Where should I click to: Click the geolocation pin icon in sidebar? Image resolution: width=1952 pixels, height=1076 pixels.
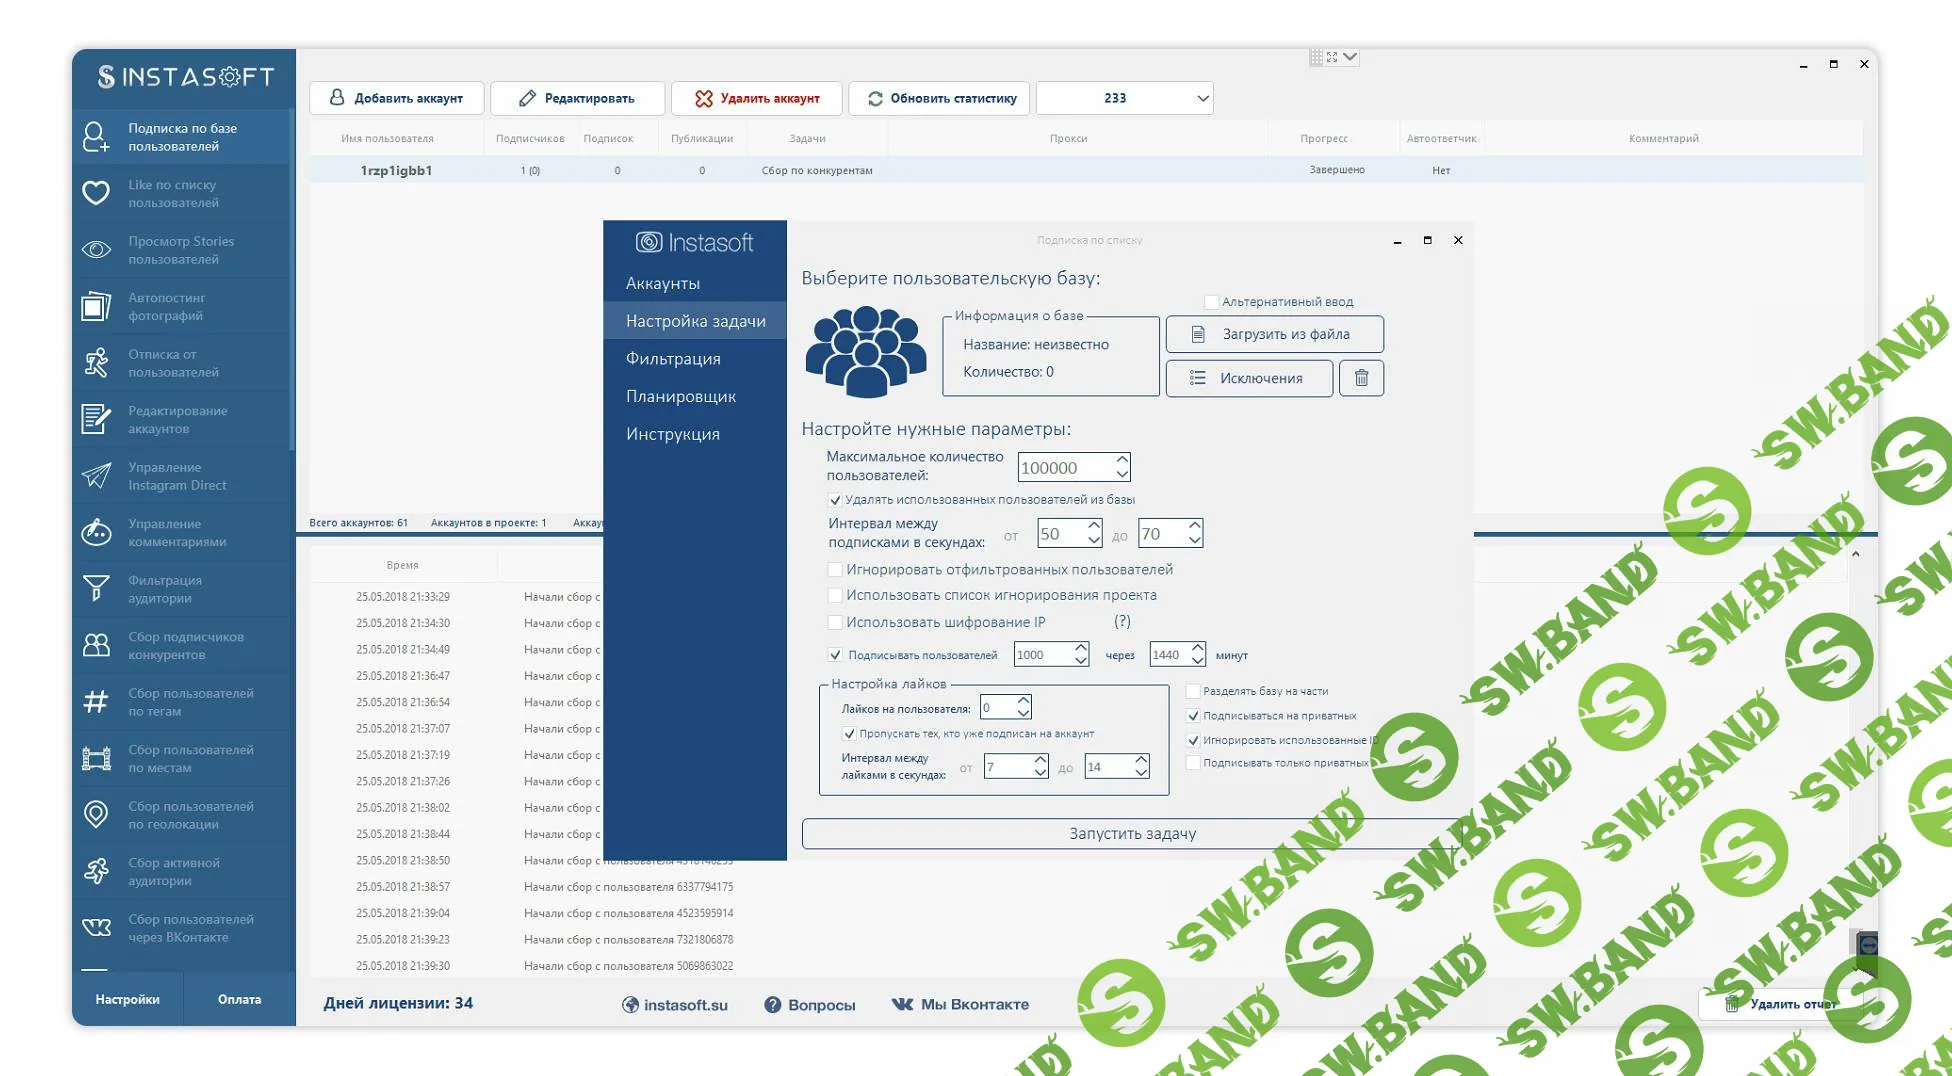[x=96, y=815]
